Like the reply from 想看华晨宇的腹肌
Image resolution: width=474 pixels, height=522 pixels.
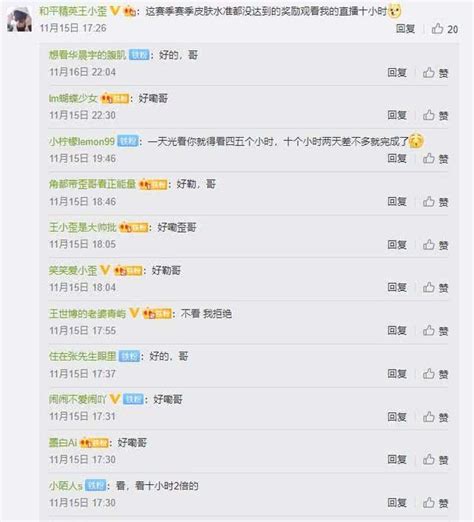435,73
